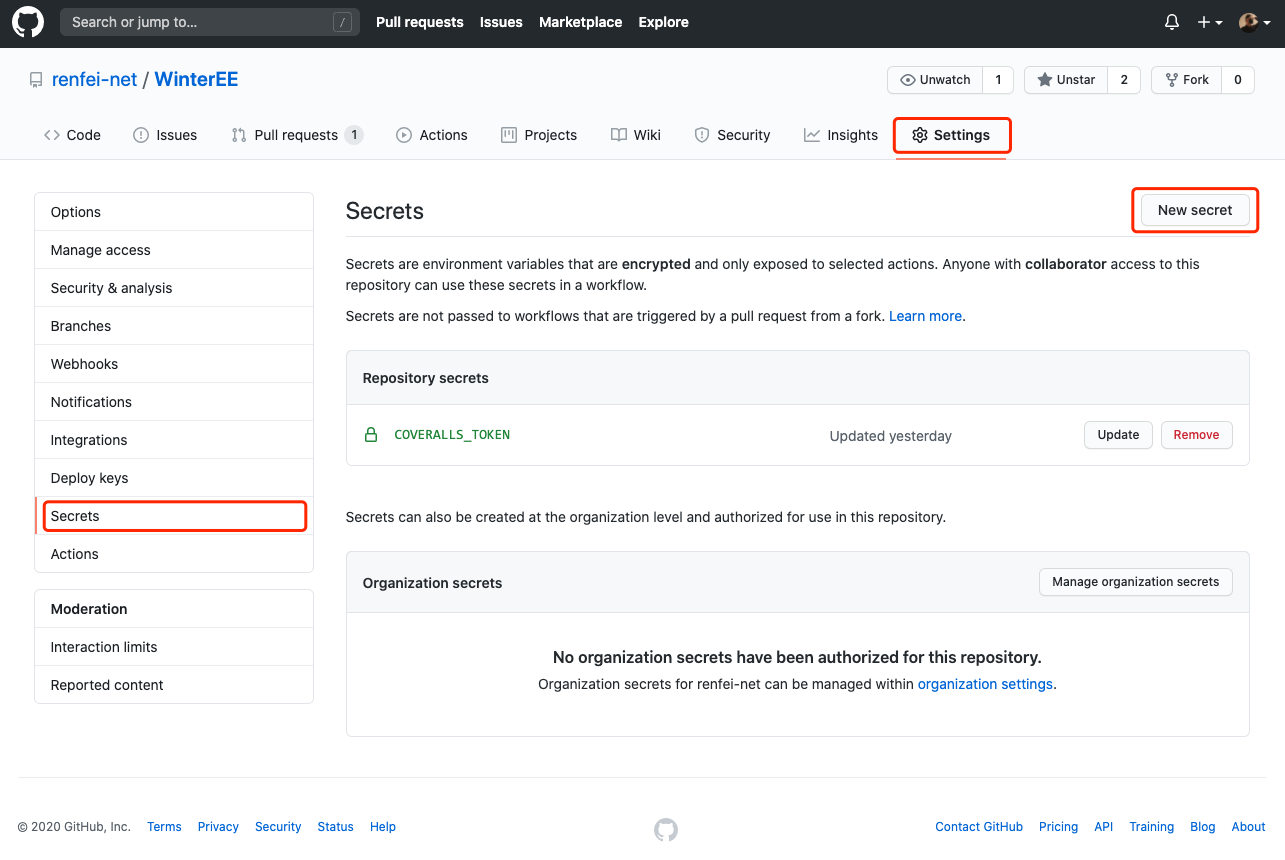Click the code brackets icon on Code tab
This screenshot has height=860, width=1285.
(x=51, y=135)
